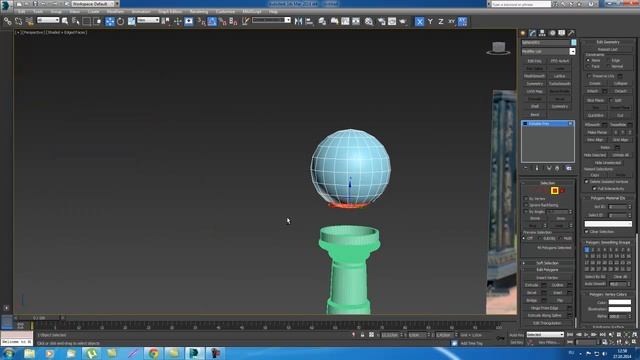640x360 pixels.
Task: Collapse the Edit Polygons rollout
Action: tap(547, 270)
